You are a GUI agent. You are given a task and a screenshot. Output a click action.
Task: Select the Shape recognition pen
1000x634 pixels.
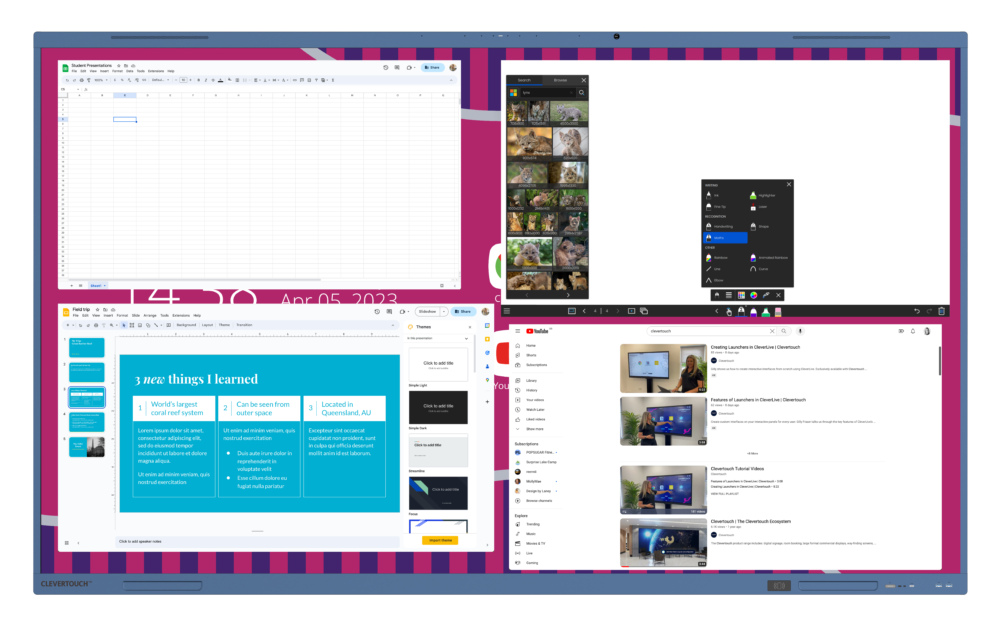[x=759, y=226]
